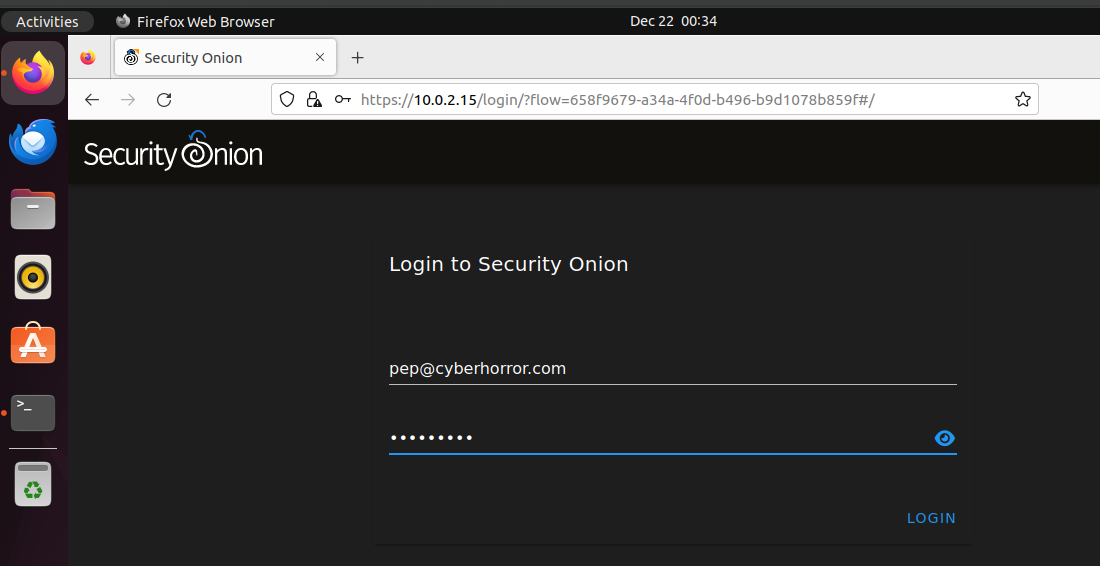1100x566 pixels.
Task: Click the tracking protection shield icon
Action: (287, 100)
